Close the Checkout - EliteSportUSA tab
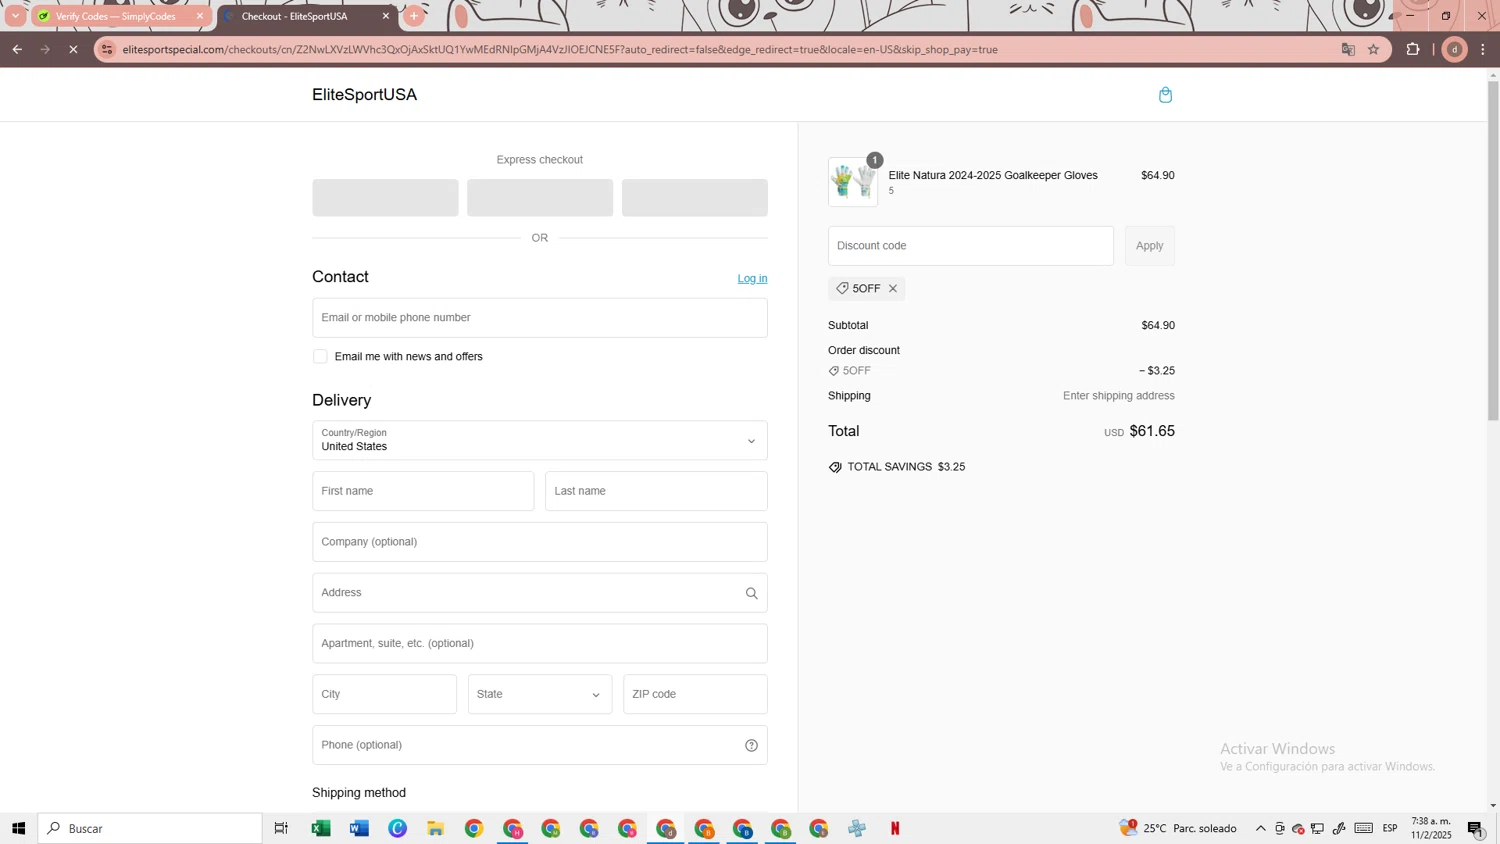 [386, 16]
